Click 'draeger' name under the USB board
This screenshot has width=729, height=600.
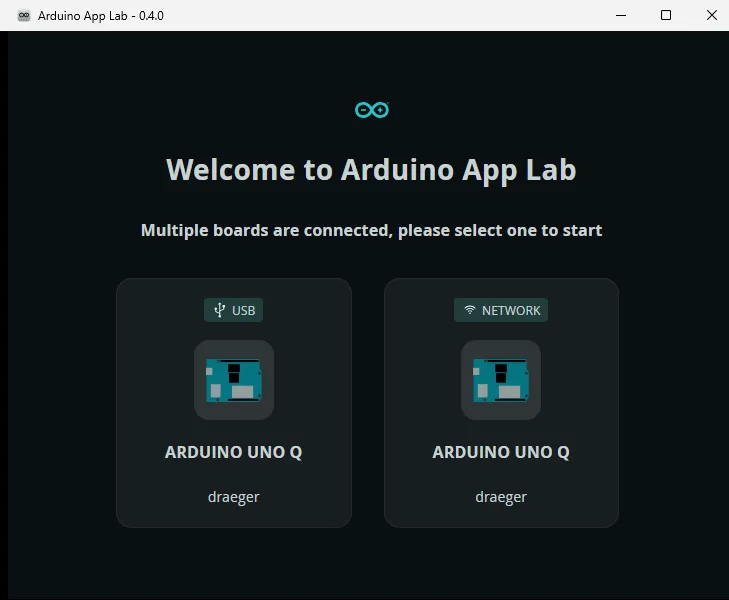pos(233,497)
